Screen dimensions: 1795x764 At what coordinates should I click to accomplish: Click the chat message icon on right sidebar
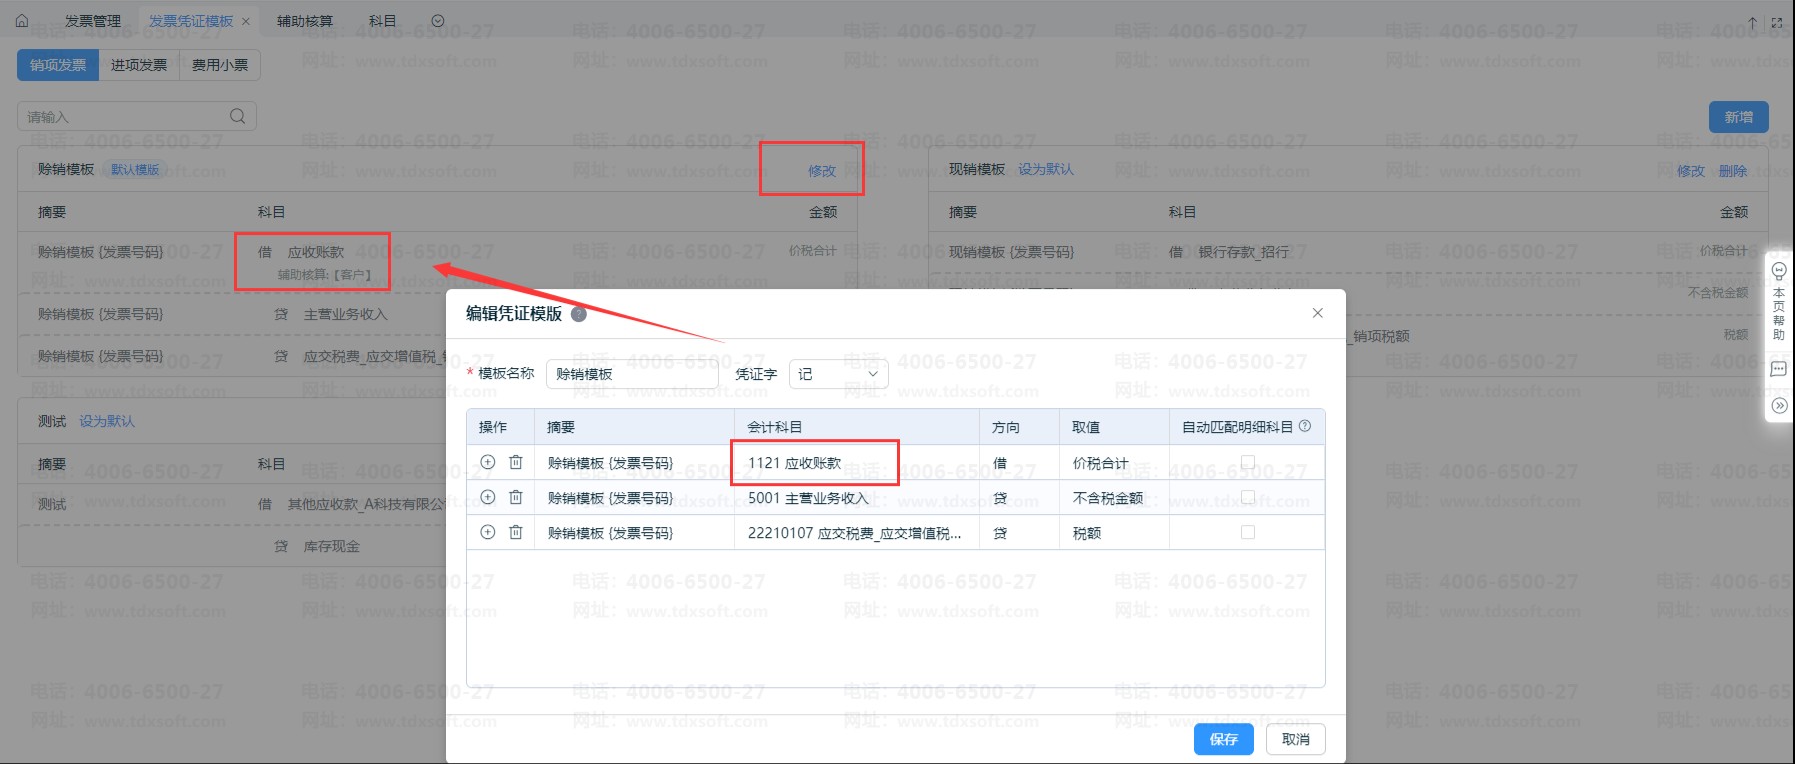(x=1779, y=369)
